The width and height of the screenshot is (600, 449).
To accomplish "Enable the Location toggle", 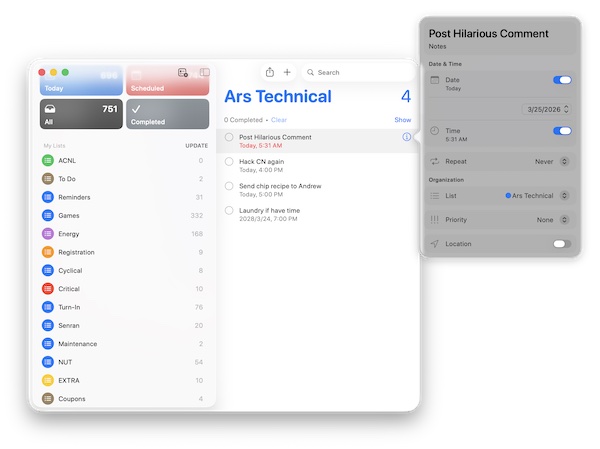I will tap(562, 244).
